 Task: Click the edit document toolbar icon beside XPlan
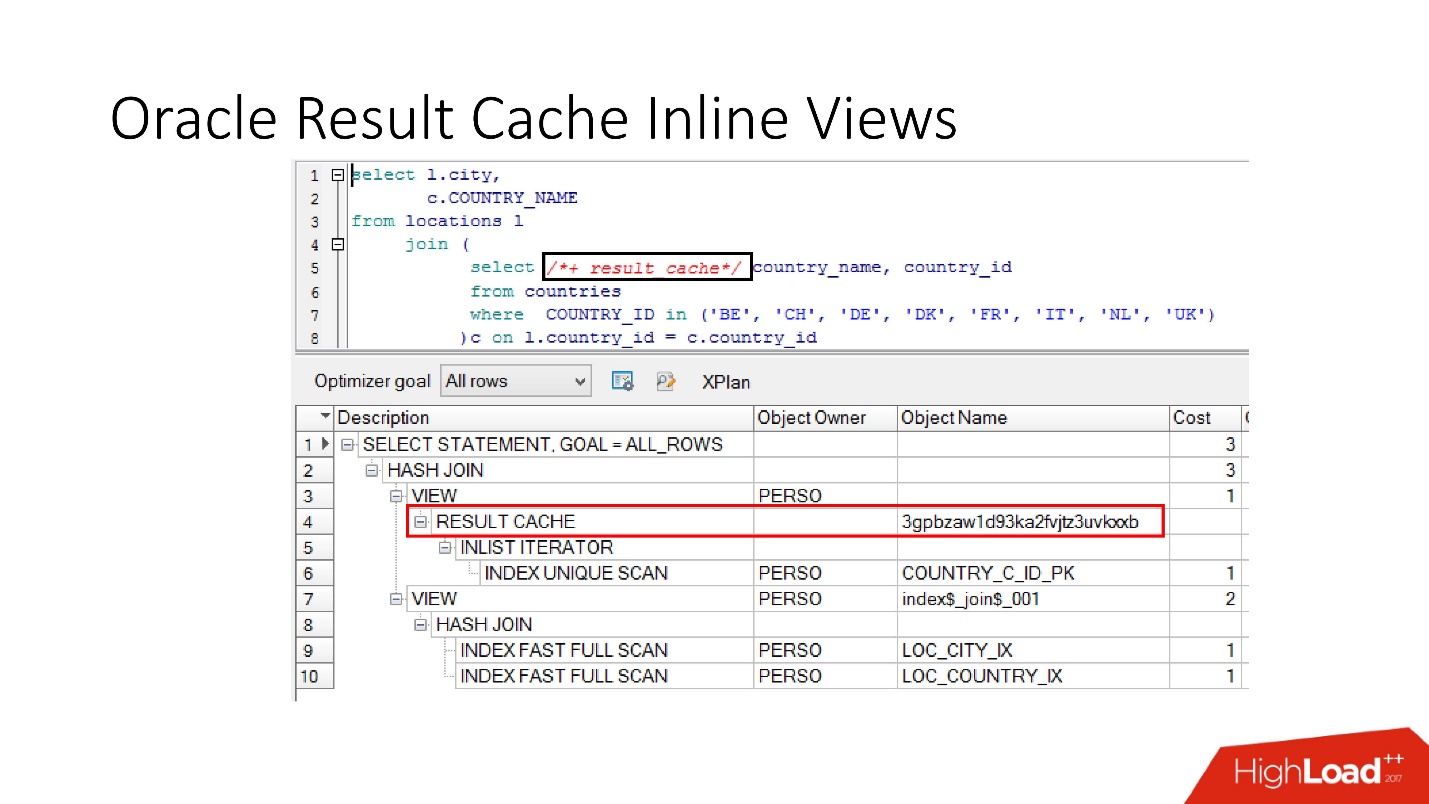click(x=666, y=381)
